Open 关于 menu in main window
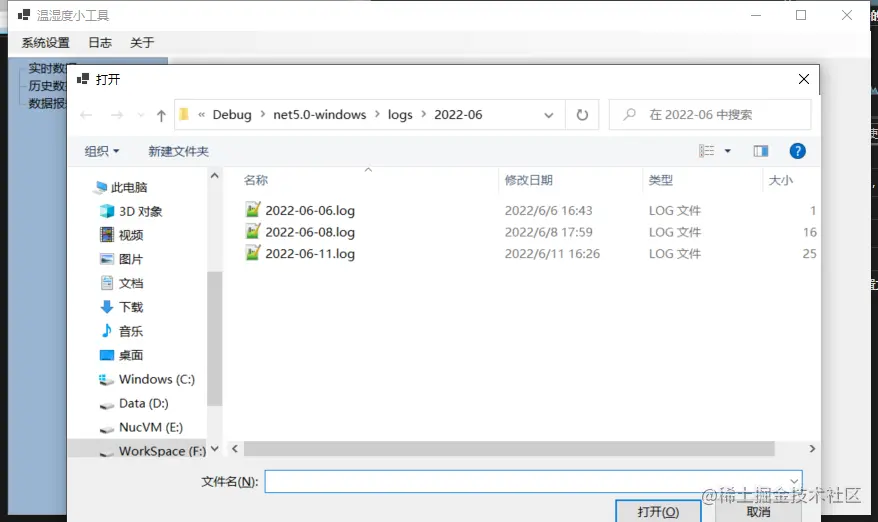This screenshot has height=522, width=878. point(142,43)
